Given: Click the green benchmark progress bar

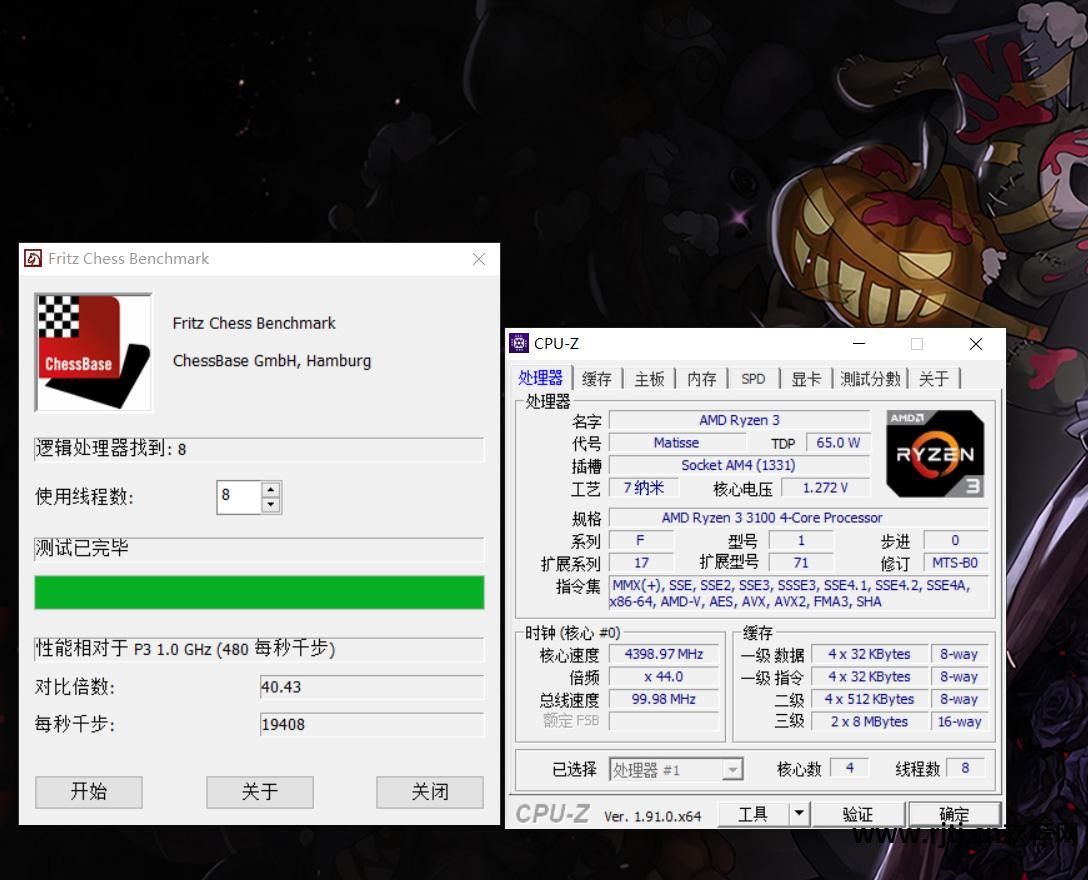Looking at the screenshot, I should [x=260, y=592].
